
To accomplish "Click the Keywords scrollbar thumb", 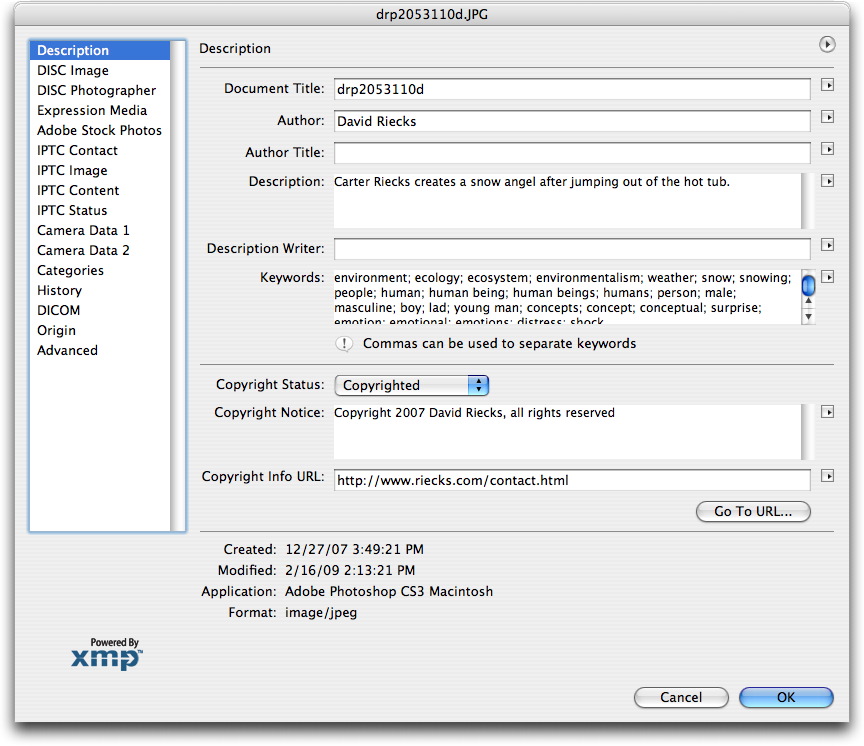I will (x=808, y=285).
